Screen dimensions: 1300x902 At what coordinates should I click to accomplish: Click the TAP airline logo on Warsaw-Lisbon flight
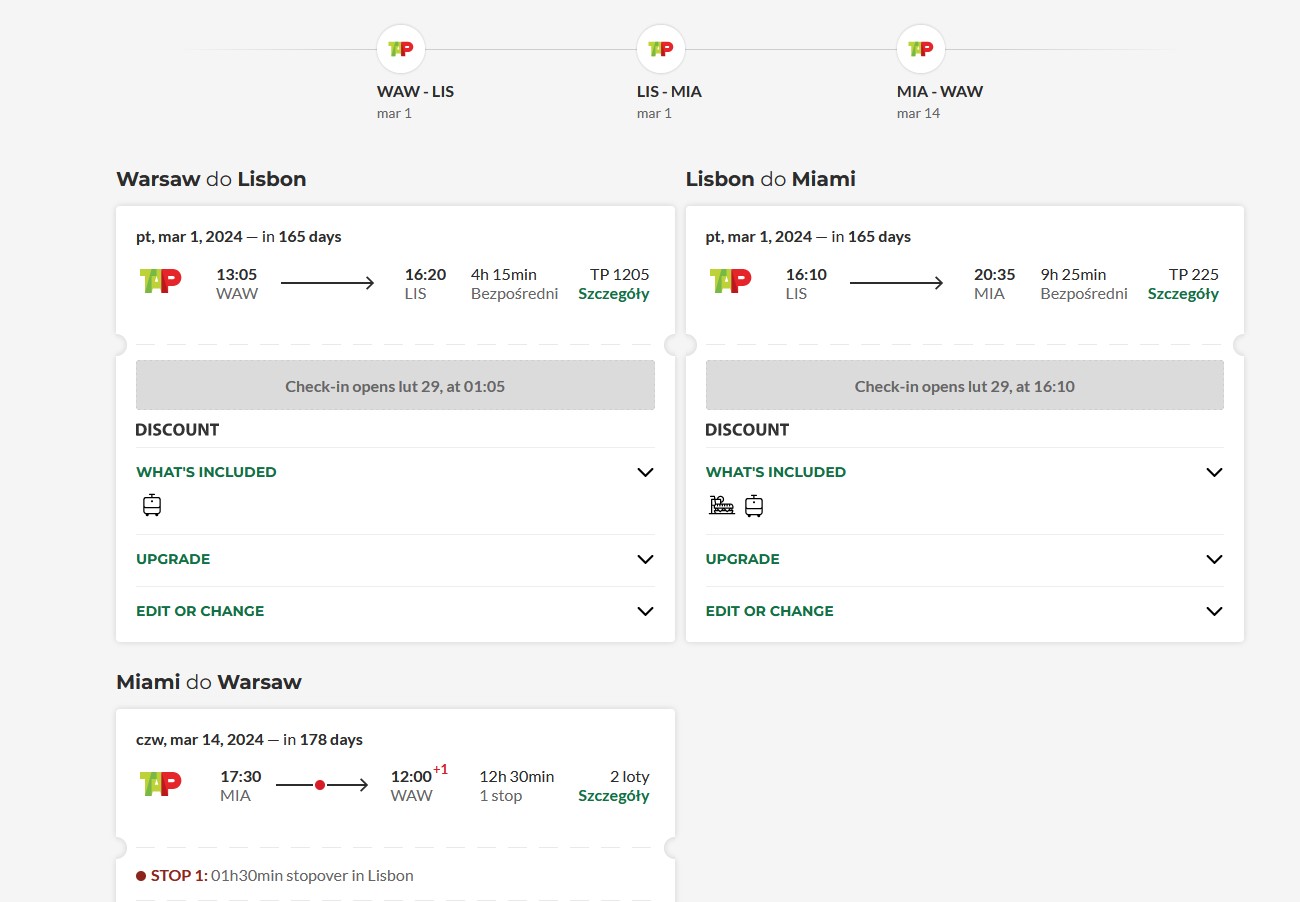pyautogui.click(x=160, y=280)
